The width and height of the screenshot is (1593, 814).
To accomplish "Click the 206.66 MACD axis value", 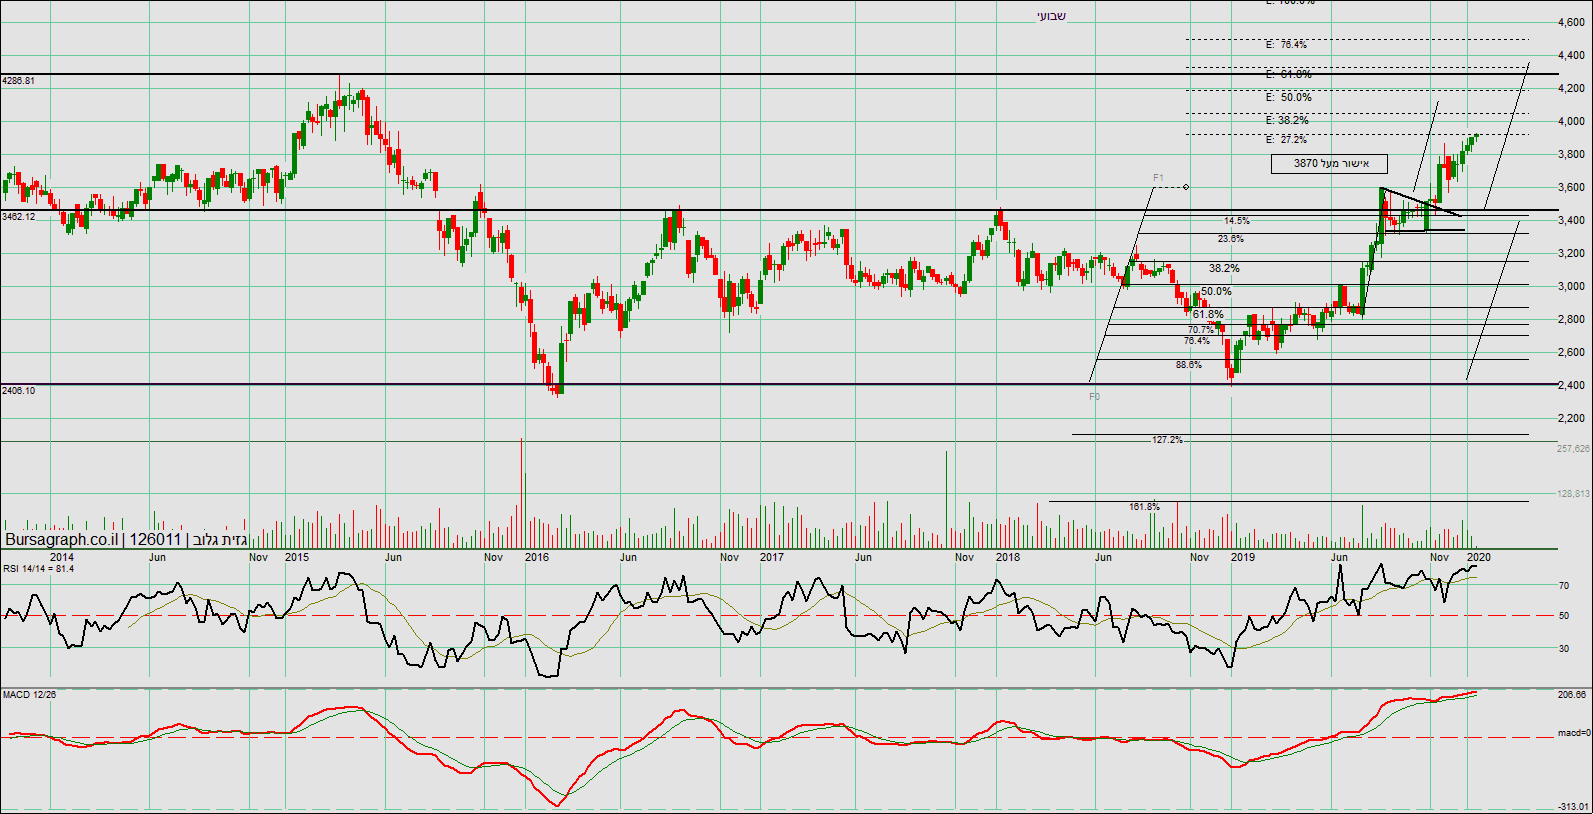I will click(1573, 694).
